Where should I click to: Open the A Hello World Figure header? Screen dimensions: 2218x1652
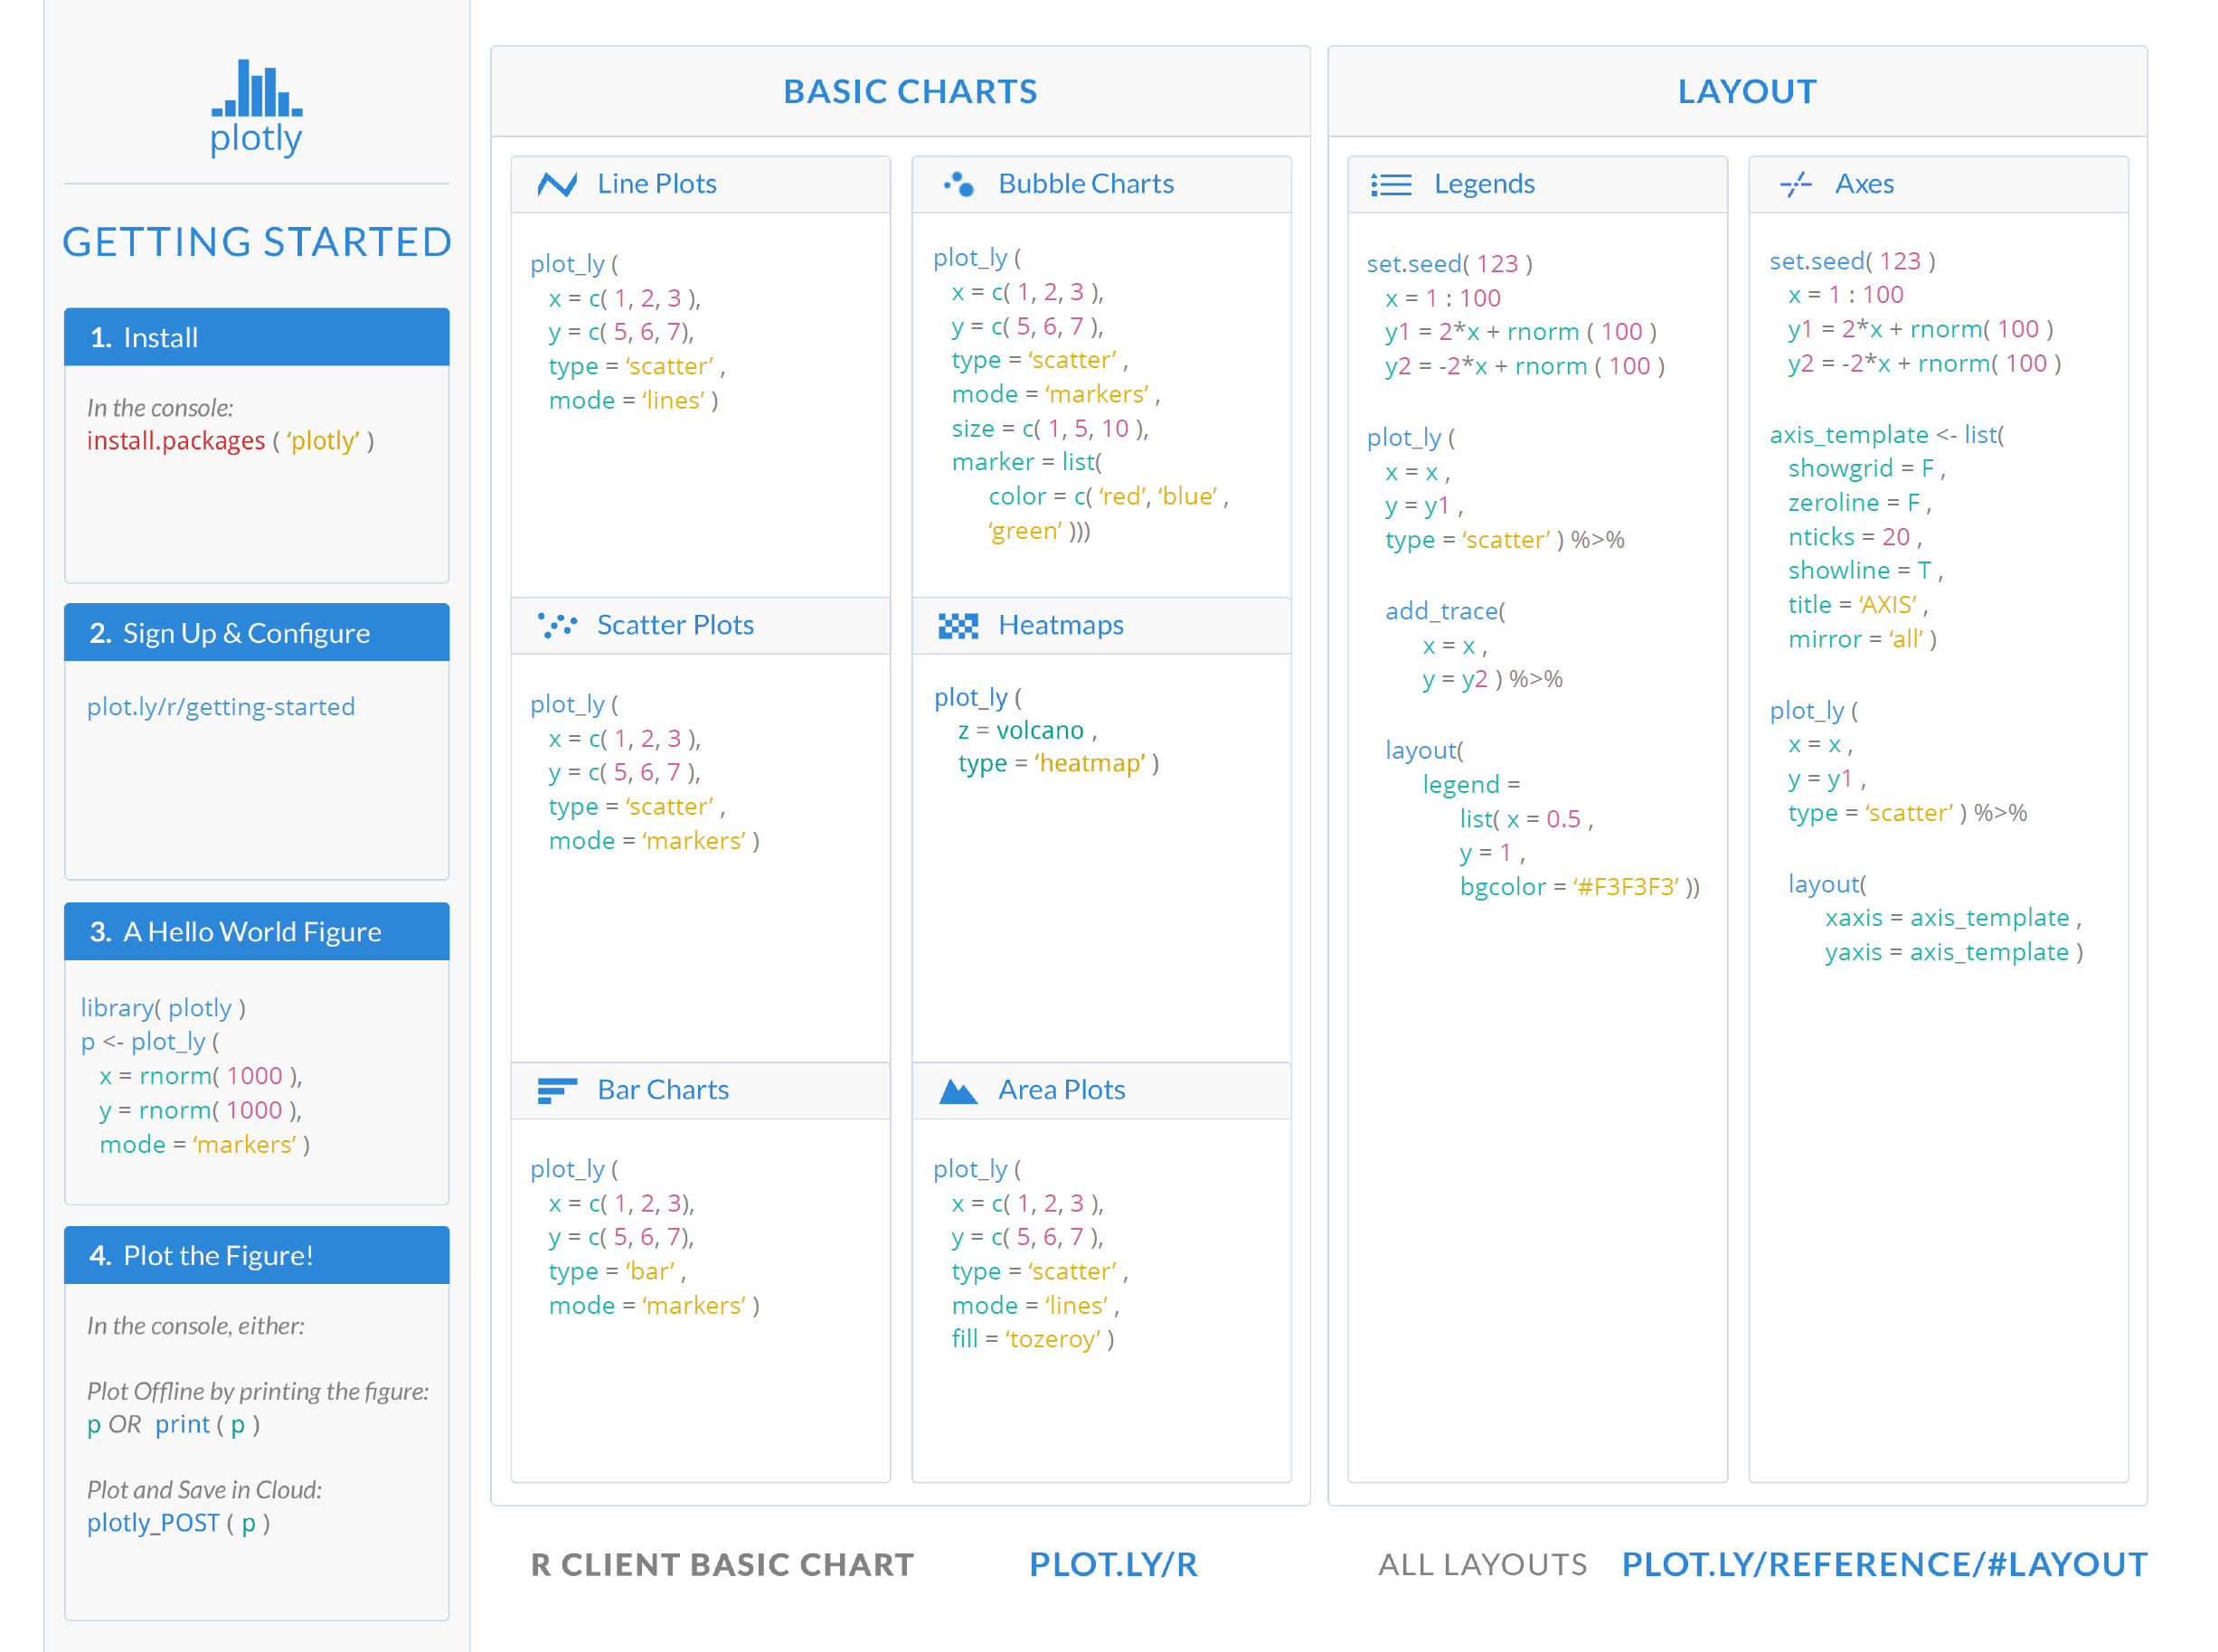pyautogui.click(x=256, y=931)
